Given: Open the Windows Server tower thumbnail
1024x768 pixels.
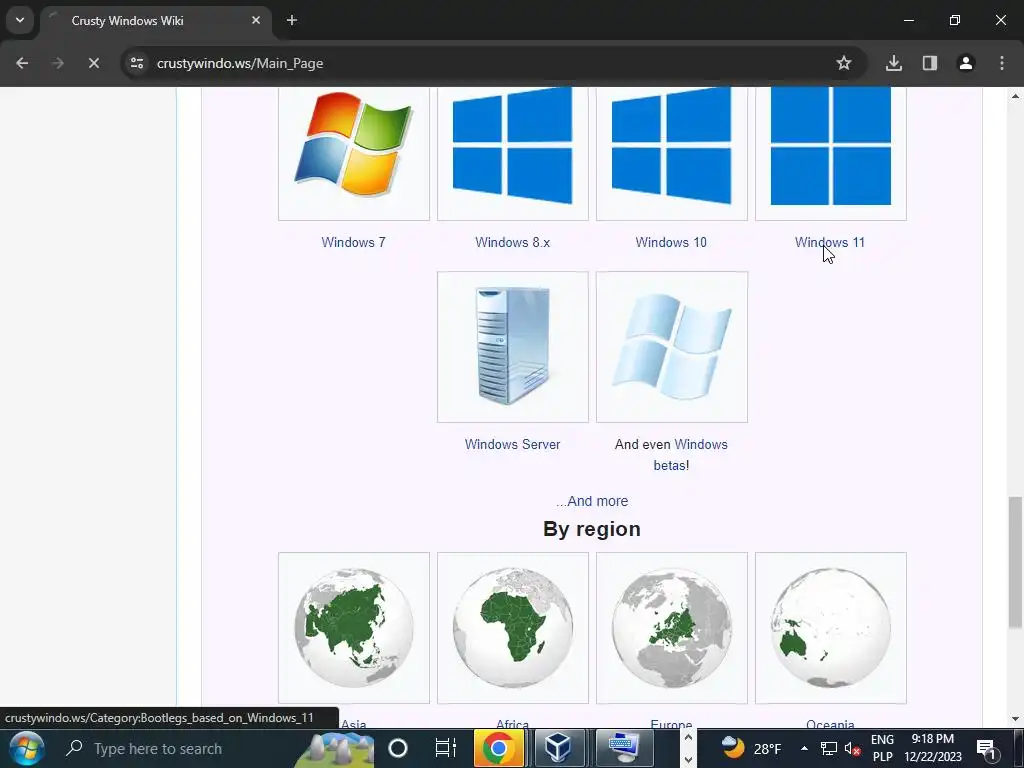Looking at the screenshot, I should coord(513,347).
